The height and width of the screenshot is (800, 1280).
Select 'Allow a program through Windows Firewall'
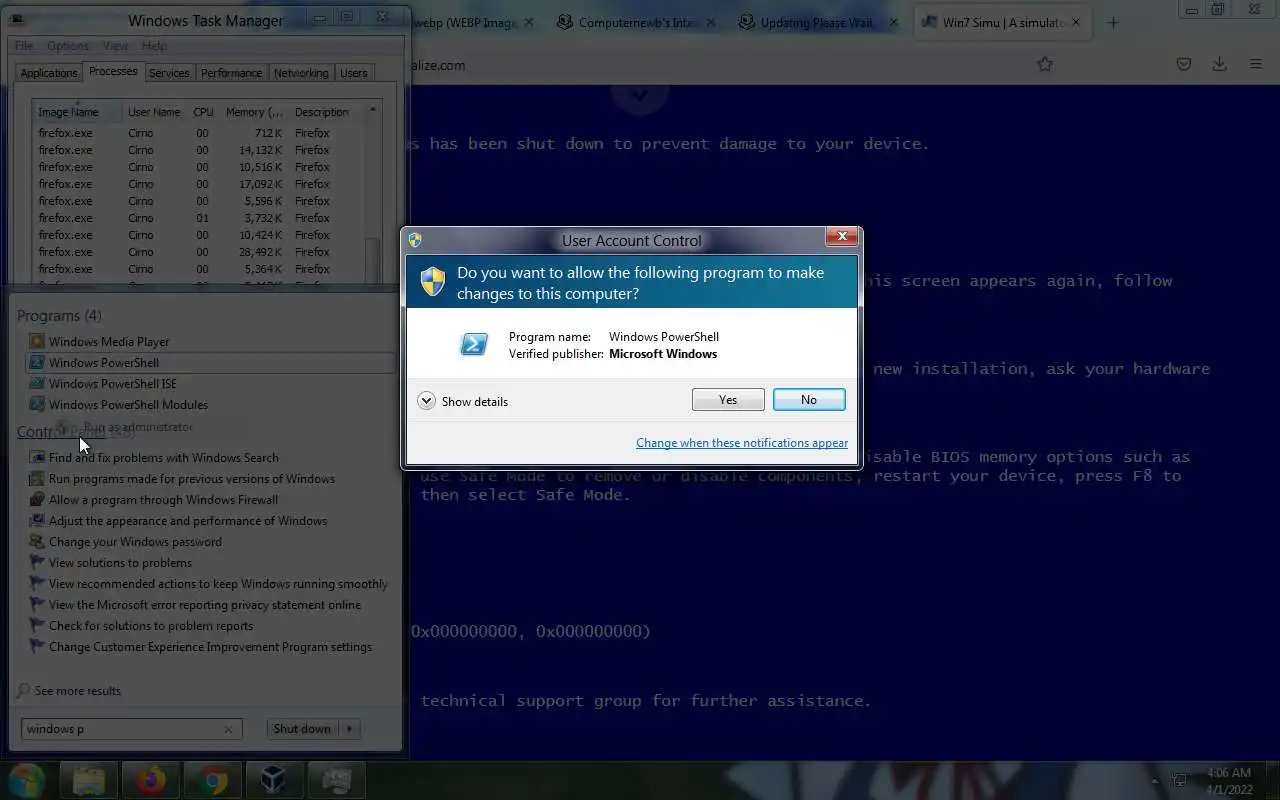click(163, 500)
